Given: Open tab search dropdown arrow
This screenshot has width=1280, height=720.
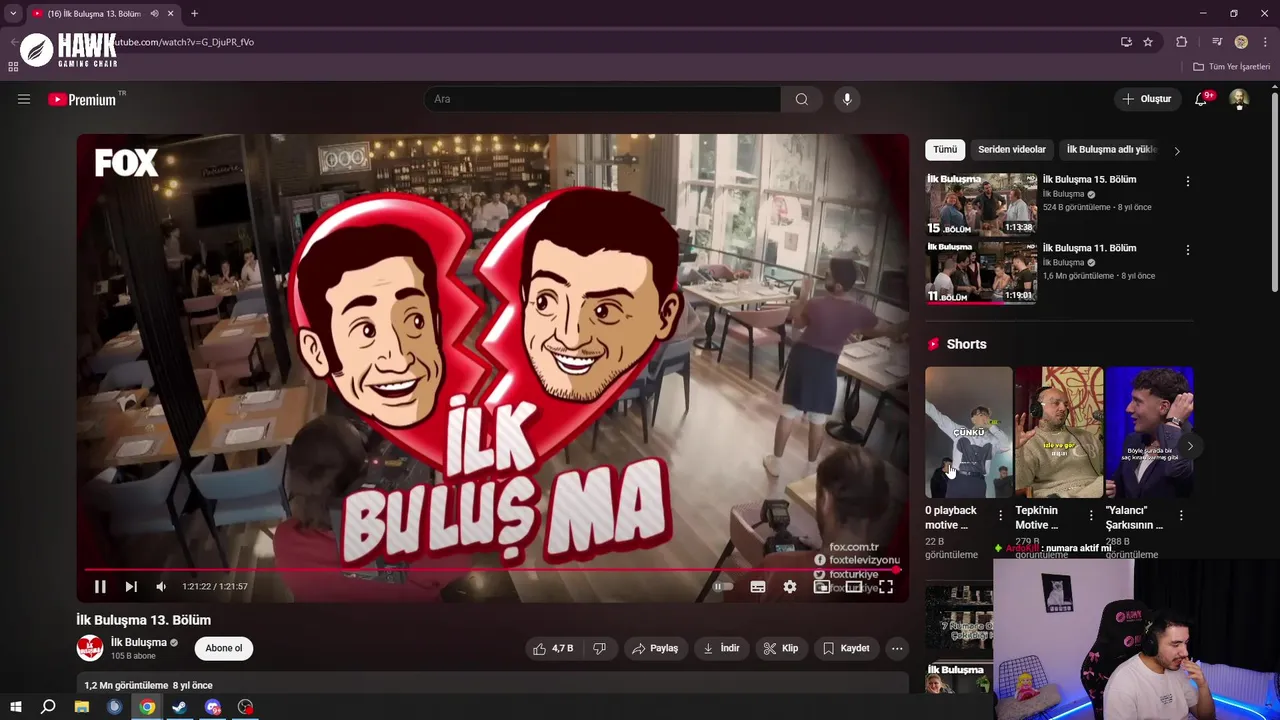Looking at the screenshot, I should pos(13,13).
